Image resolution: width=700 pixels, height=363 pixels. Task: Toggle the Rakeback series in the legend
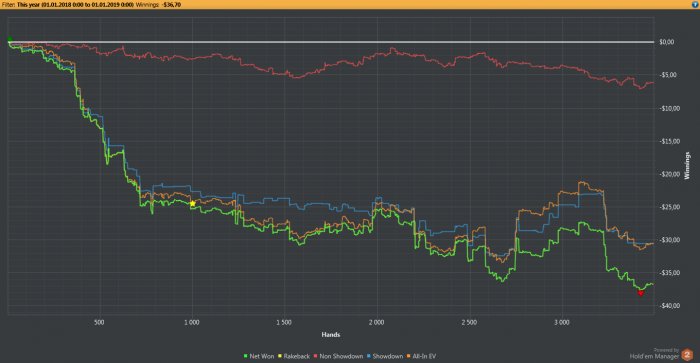pyautogui.click(x=294, y=356)
